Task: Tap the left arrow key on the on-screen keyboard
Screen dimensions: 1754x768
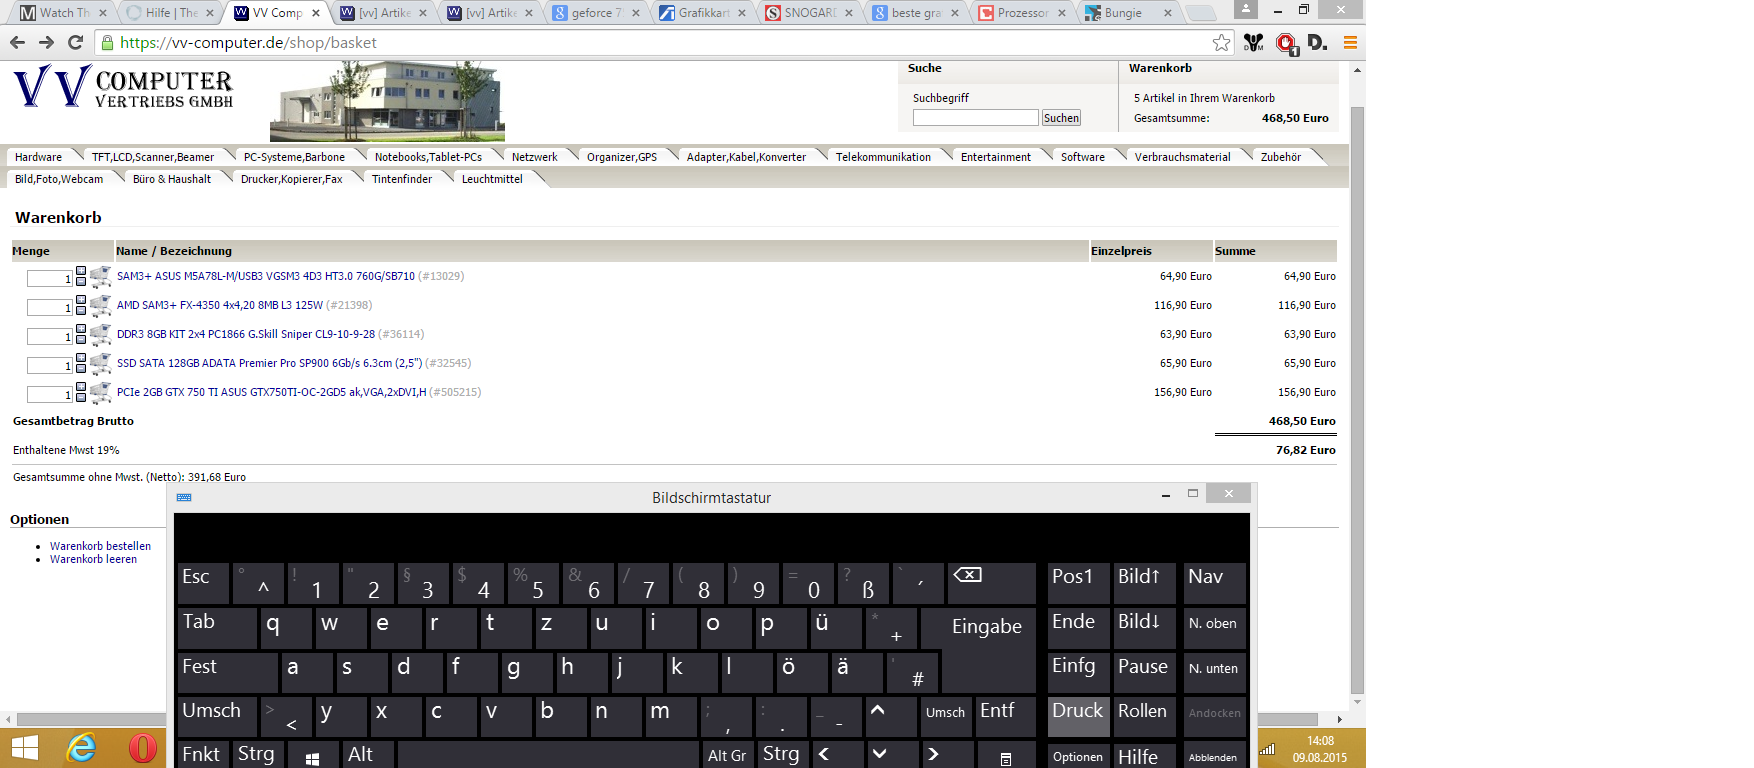Action: click(x=838, y=754)
